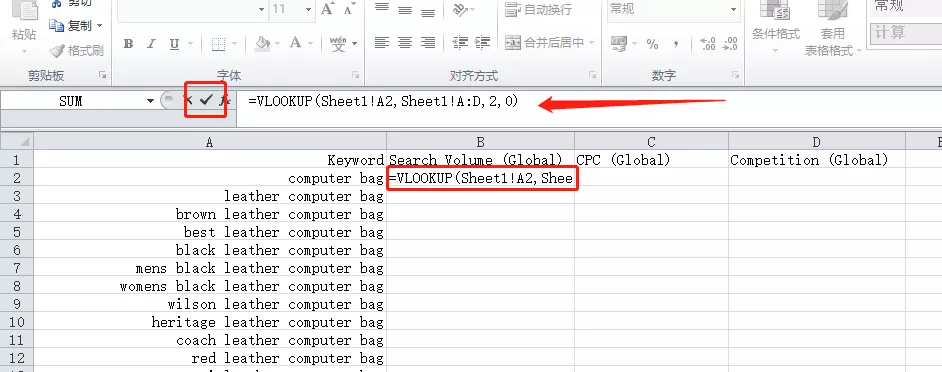Apply the accounting number format
The height and width of the screenshot is (372, 942).
pyautogui.click(x=618, y=43)
